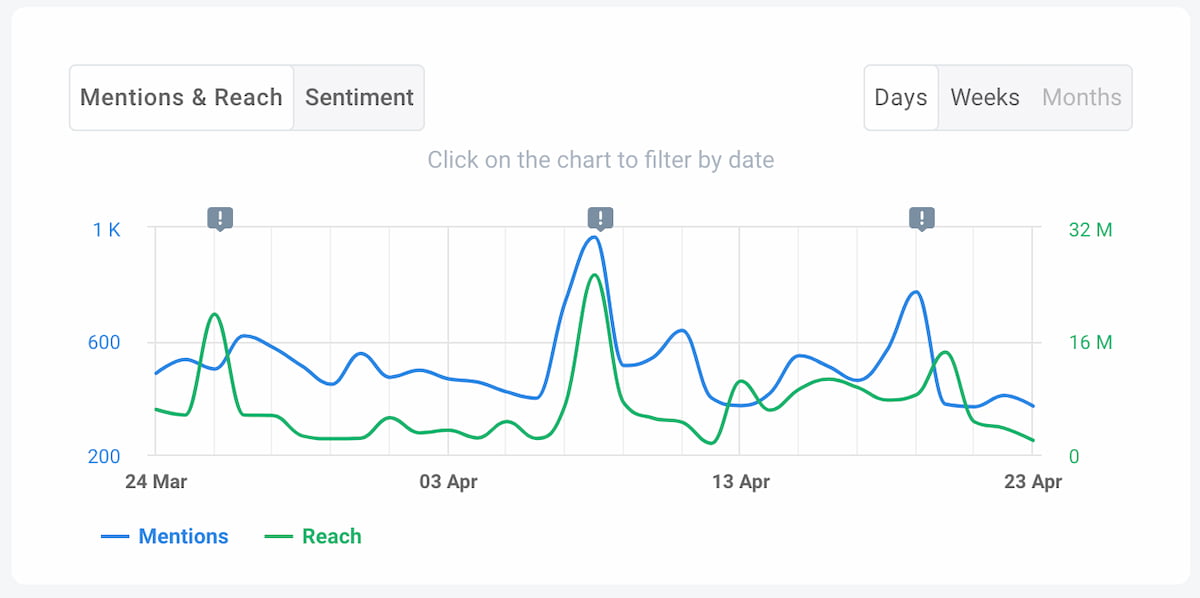
Task: Click the 'Click on the chart to filter by date' text
Action: click(x=601, y=159)
